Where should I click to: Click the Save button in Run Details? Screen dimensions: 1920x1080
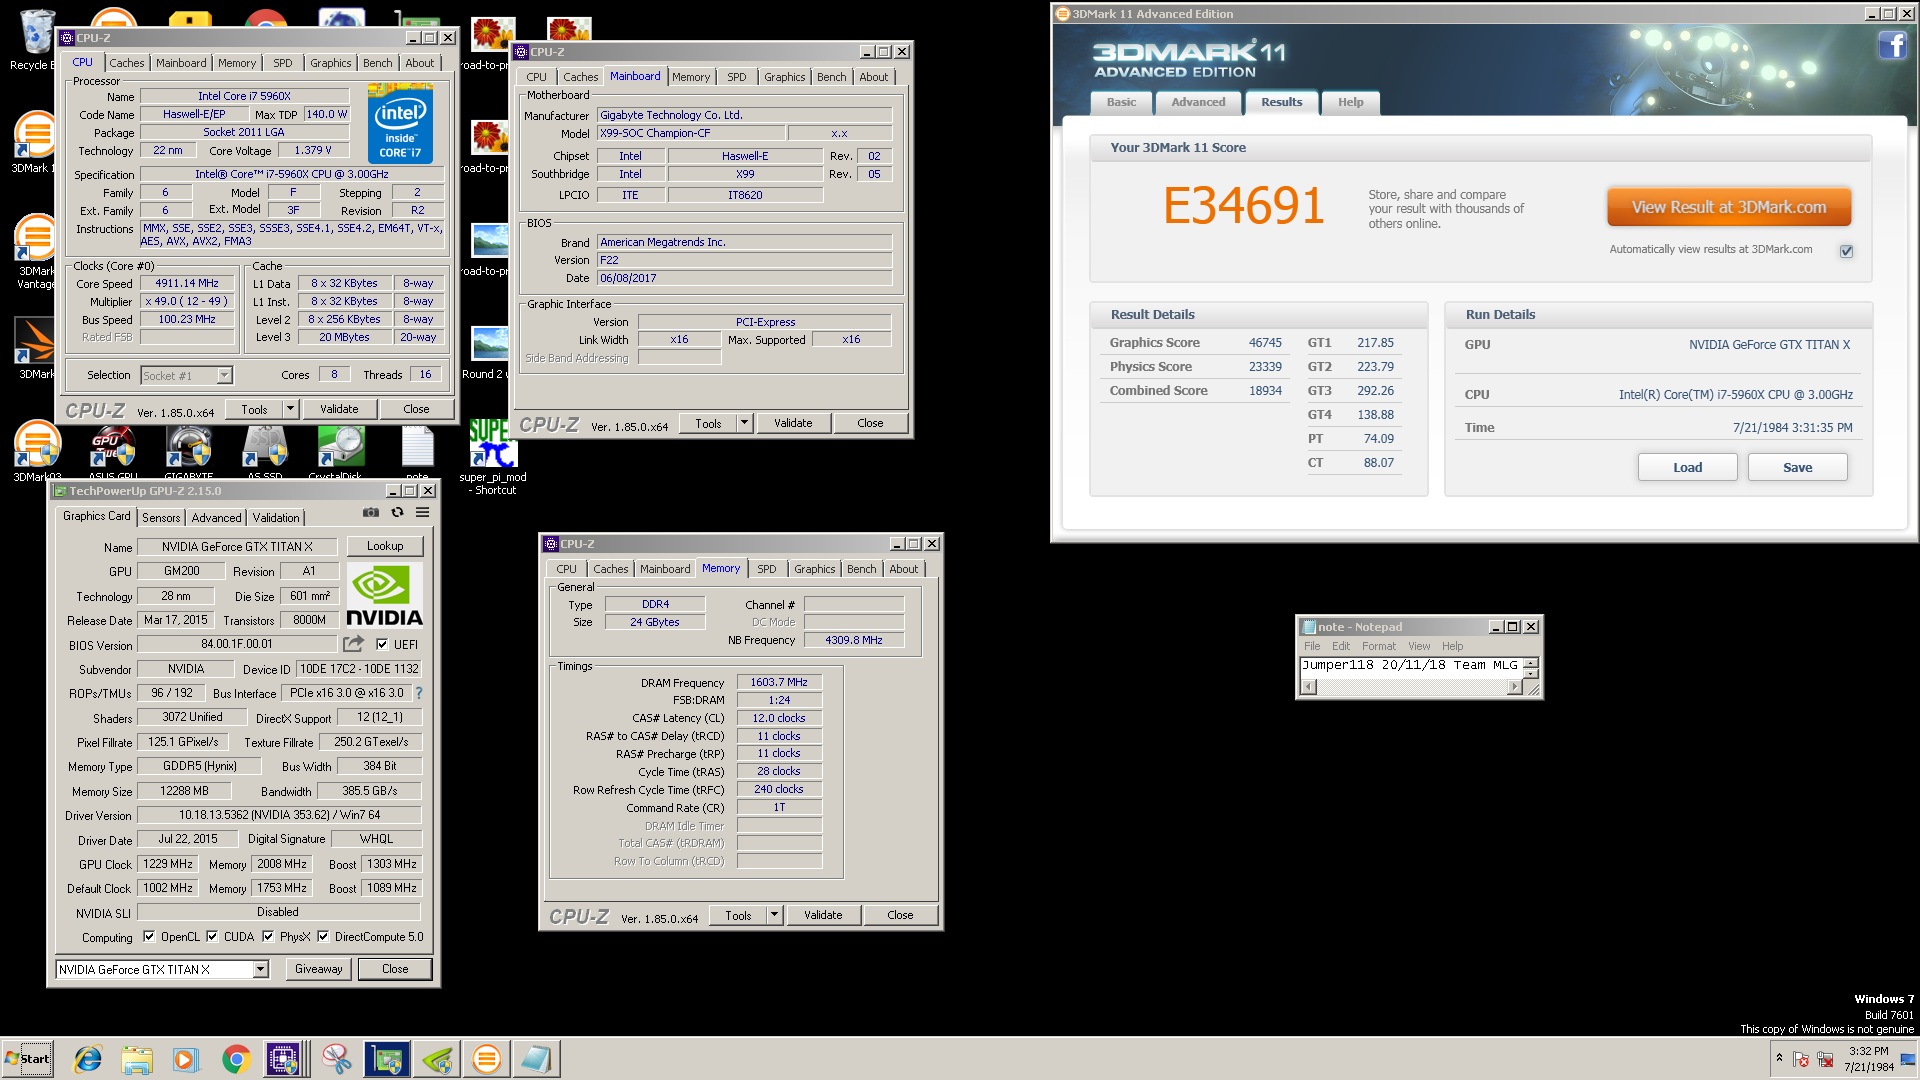(1797, 467)
